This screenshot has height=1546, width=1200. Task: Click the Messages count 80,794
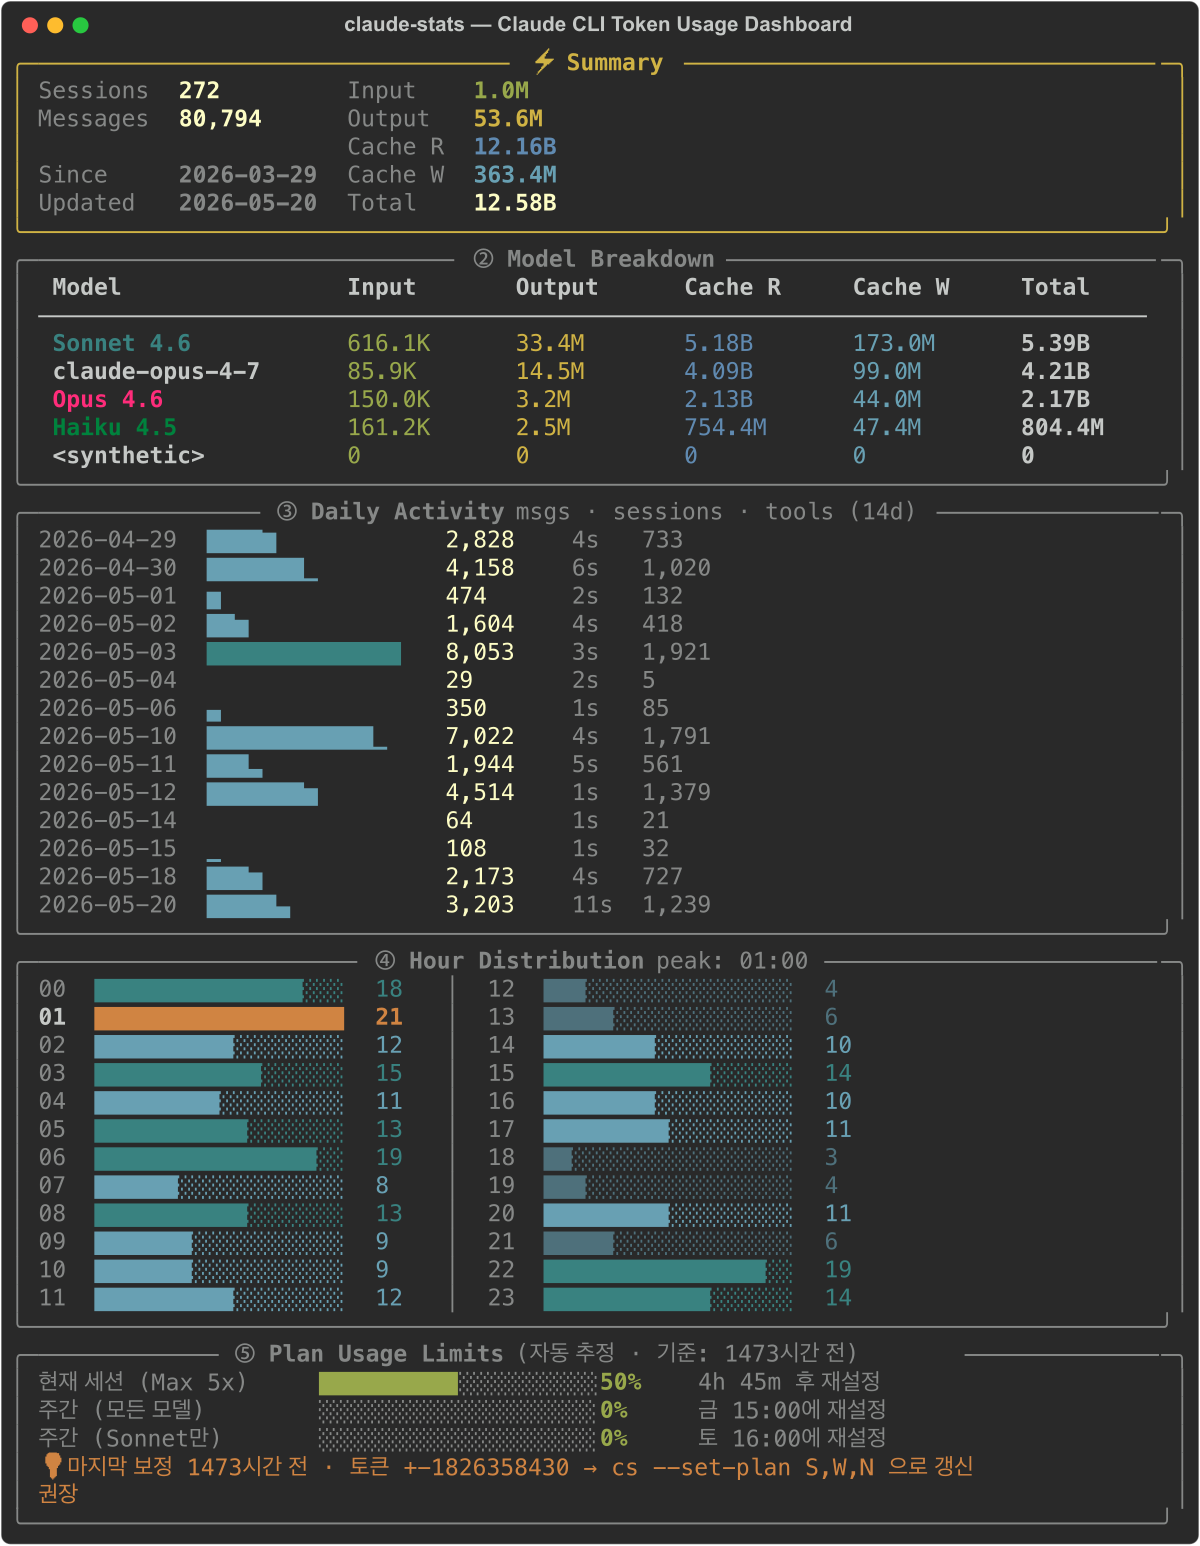pos(220,118)
